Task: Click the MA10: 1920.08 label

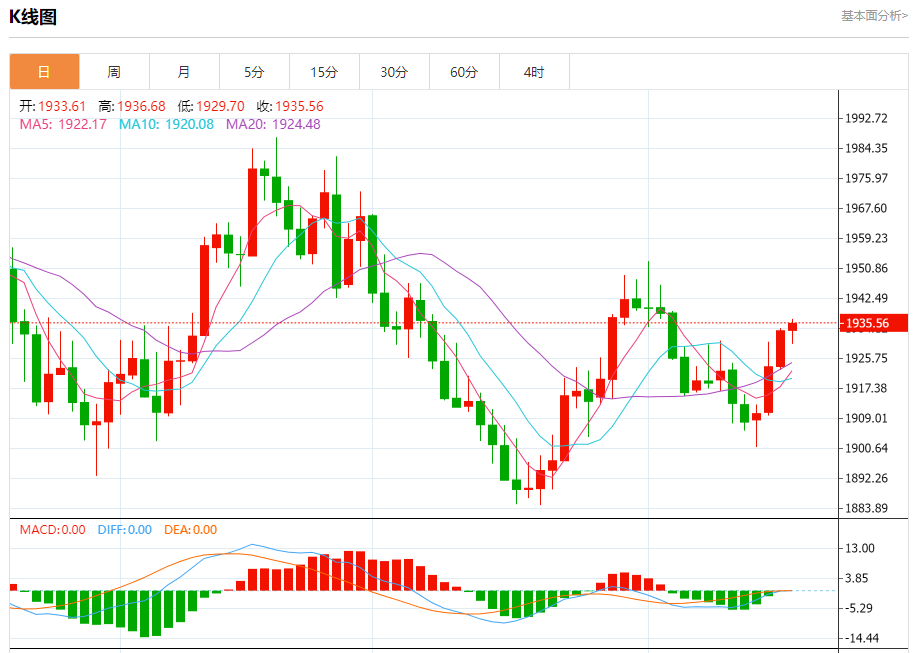Action: click(x=166, y=124)
